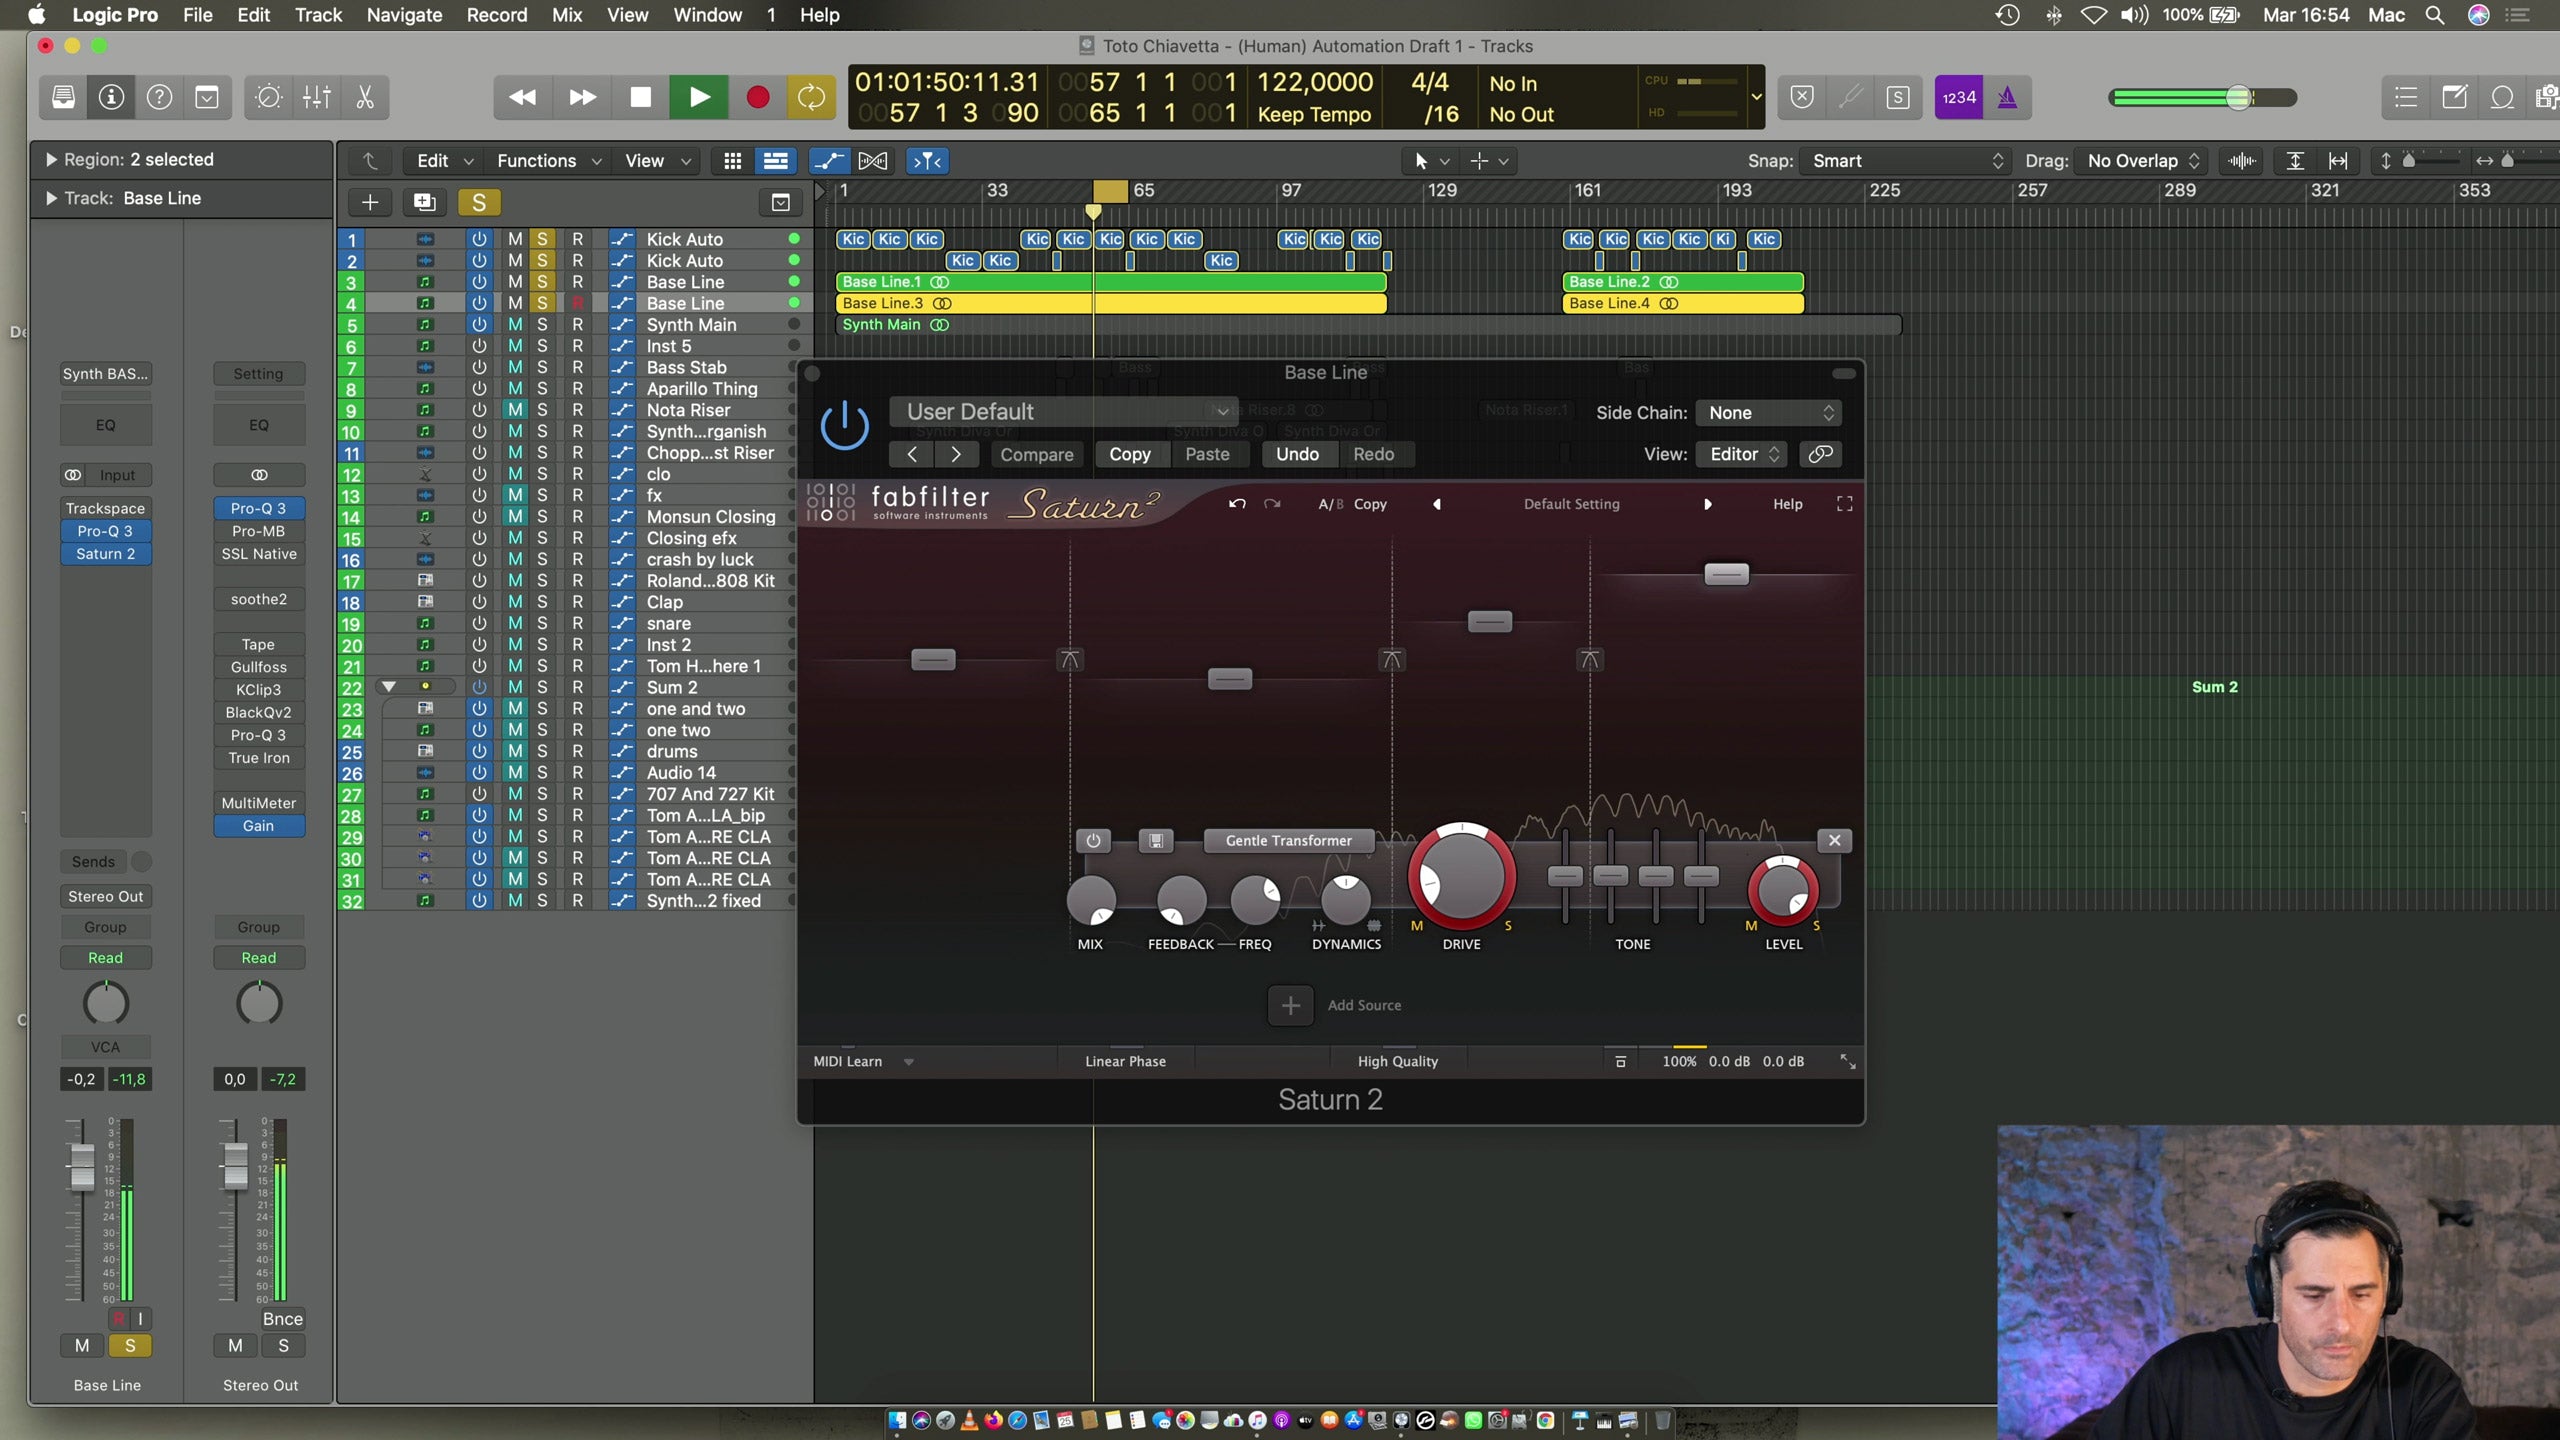Viewport: 2560px width, 1440px height.
Task: Open the Mixer from the control bar
Action: click(x=316, y=97)
